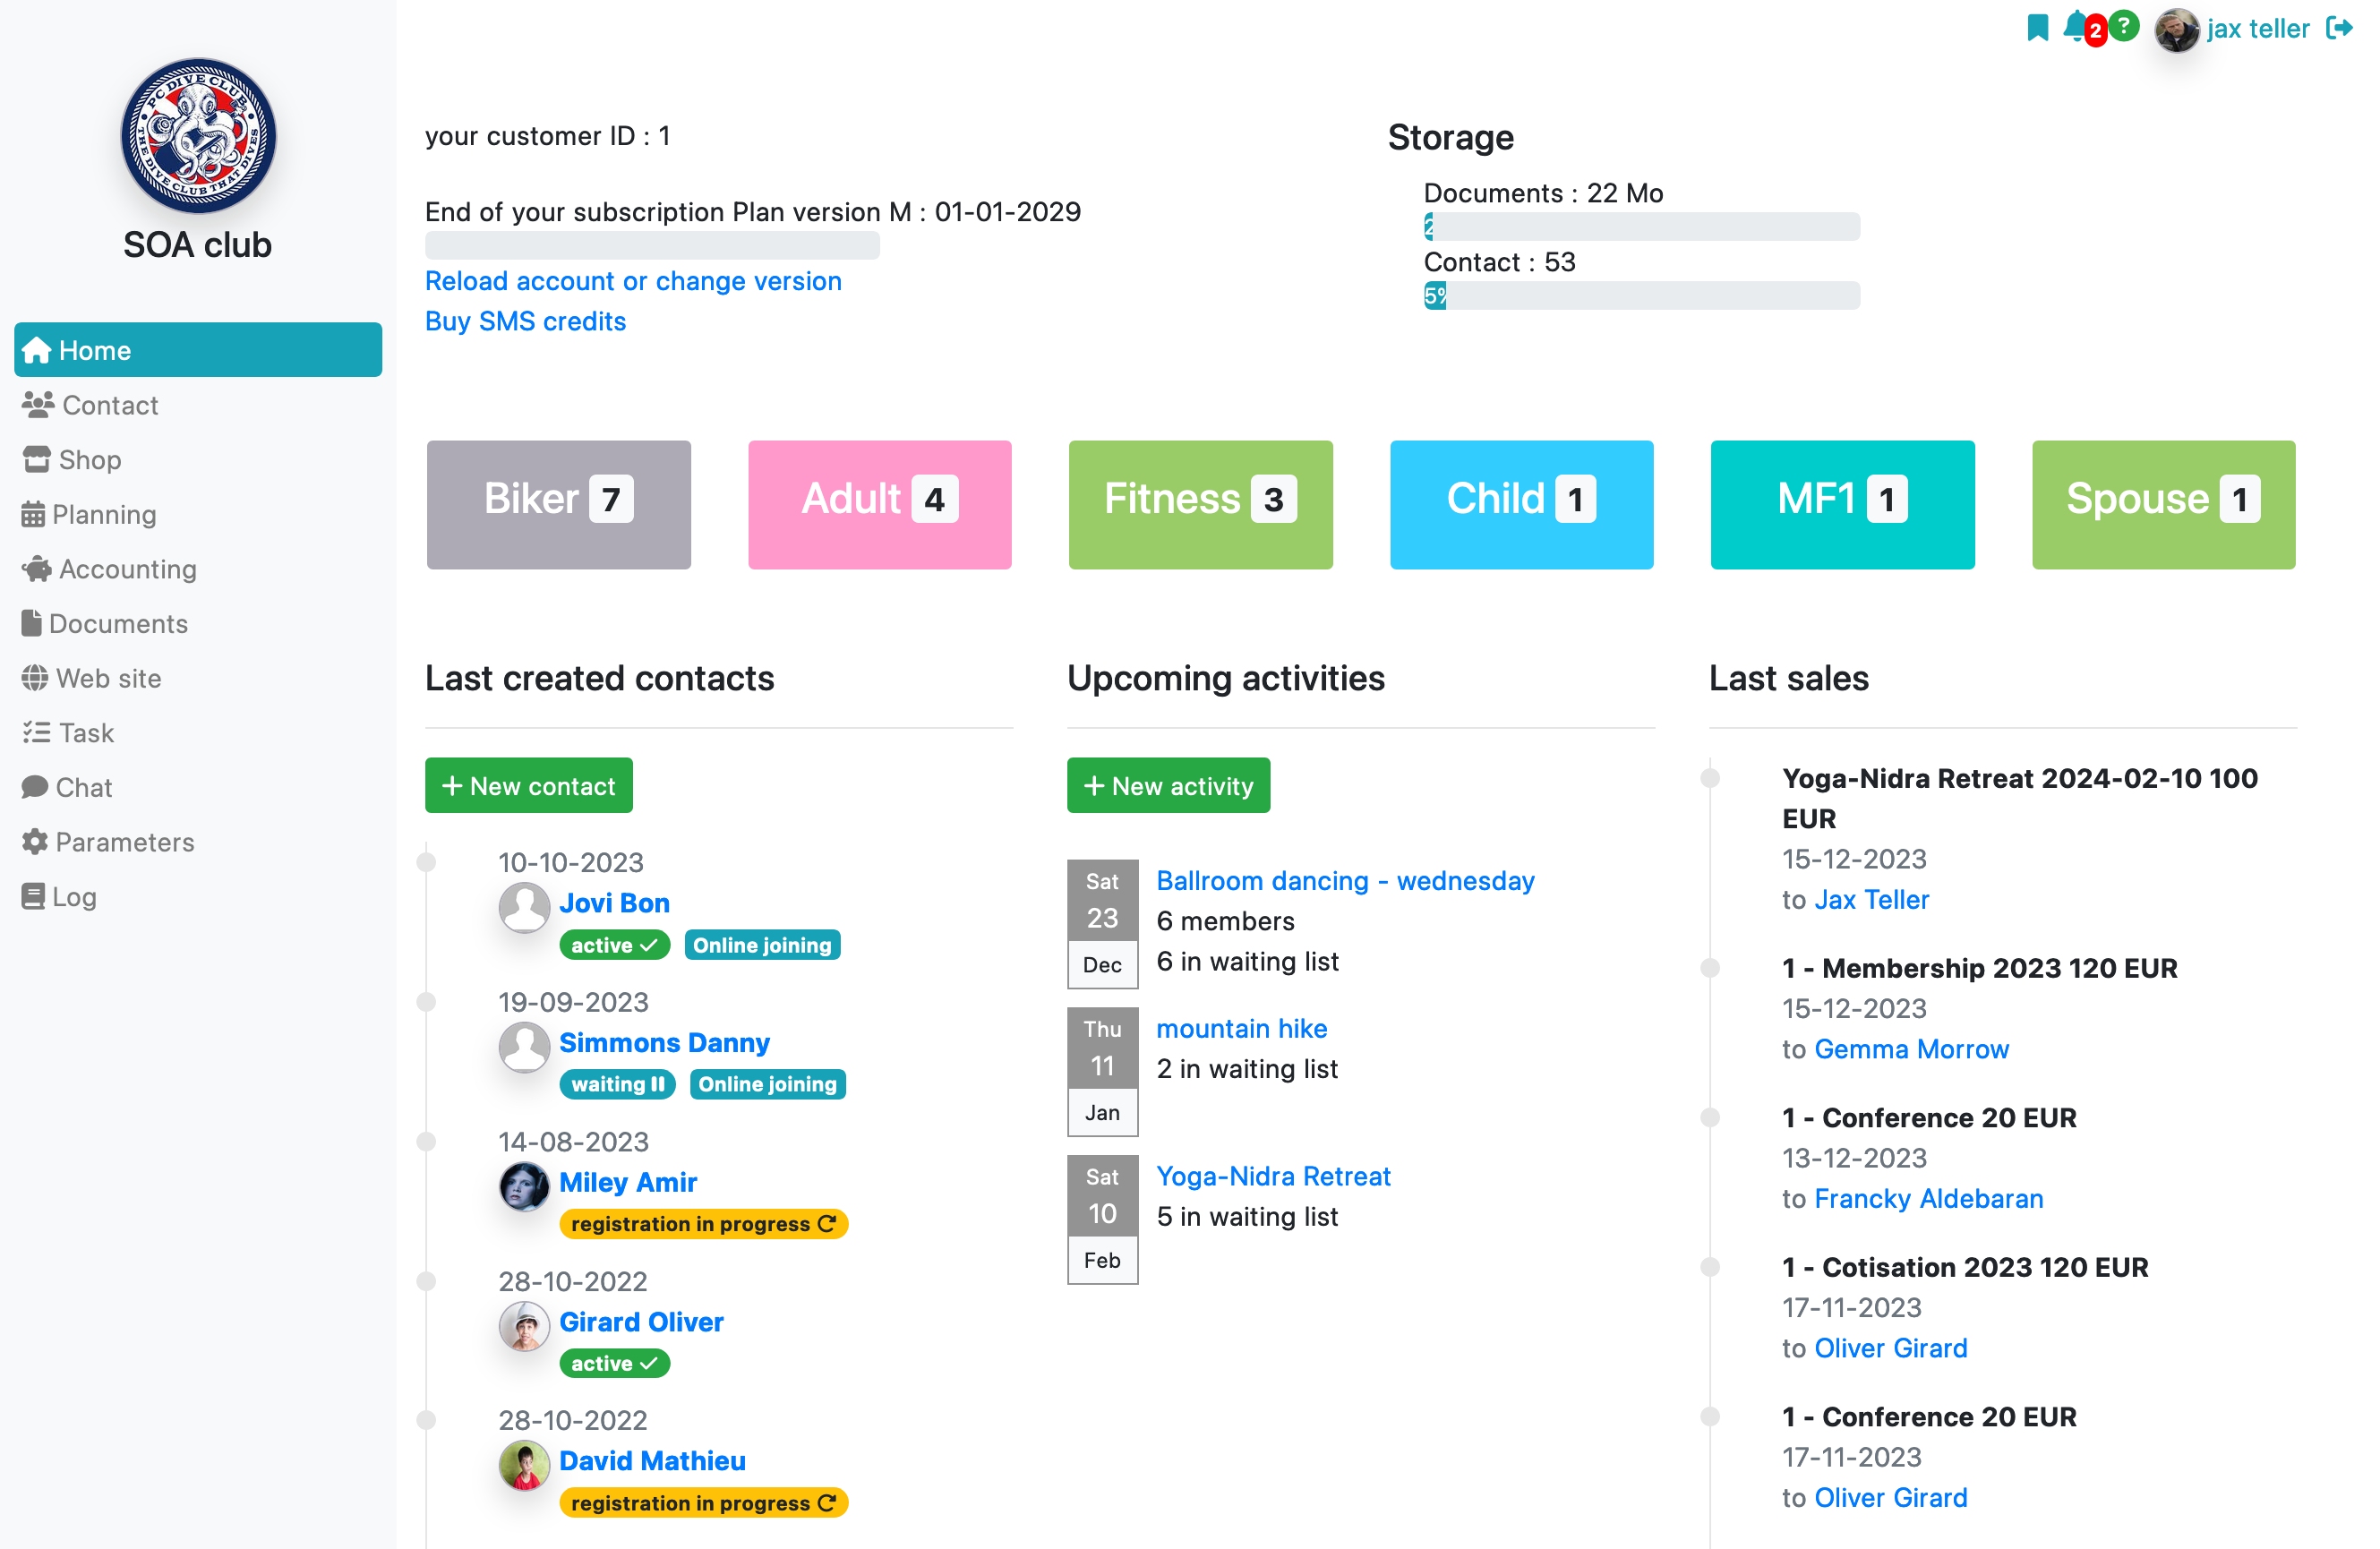Click the Buy SMS credits link
Viewport: 2380px width, 1549px height.
tap(525, 321)
